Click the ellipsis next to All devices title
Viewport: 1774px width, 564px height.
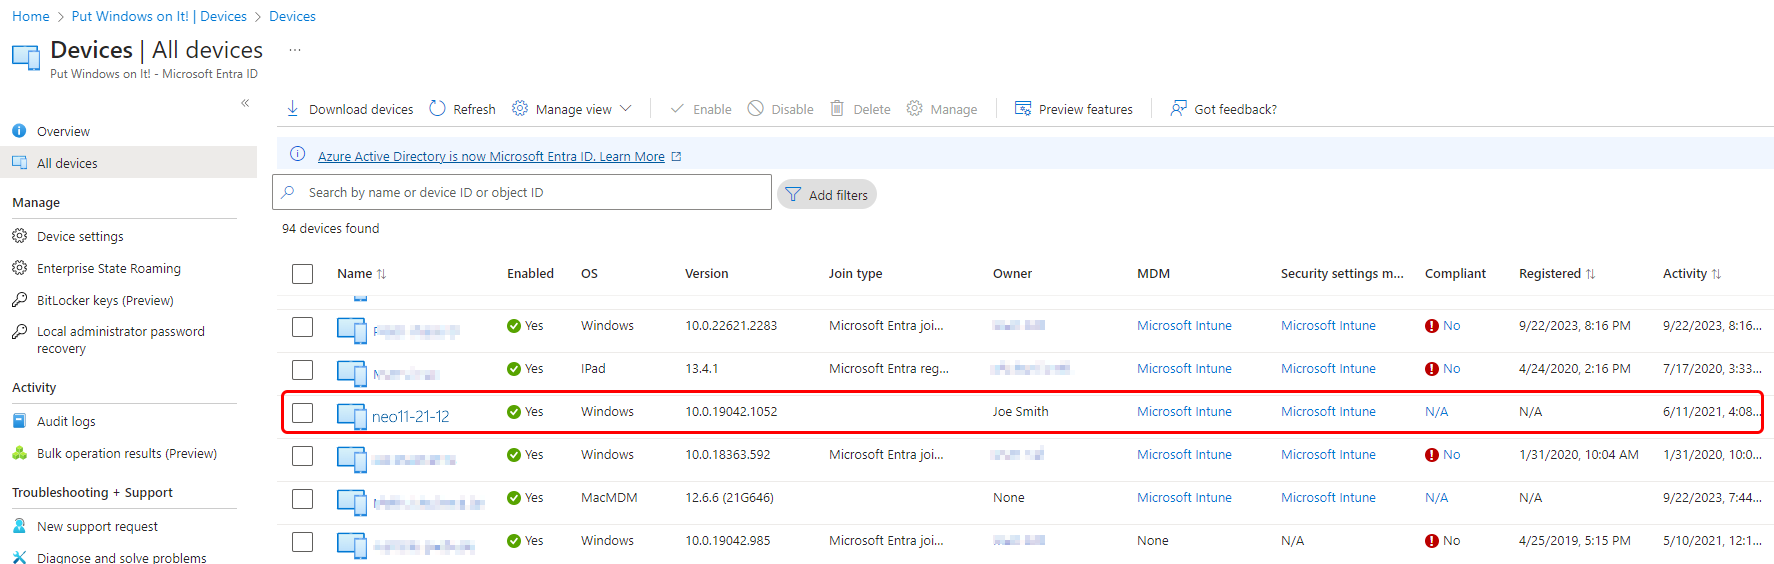(295, 50)
